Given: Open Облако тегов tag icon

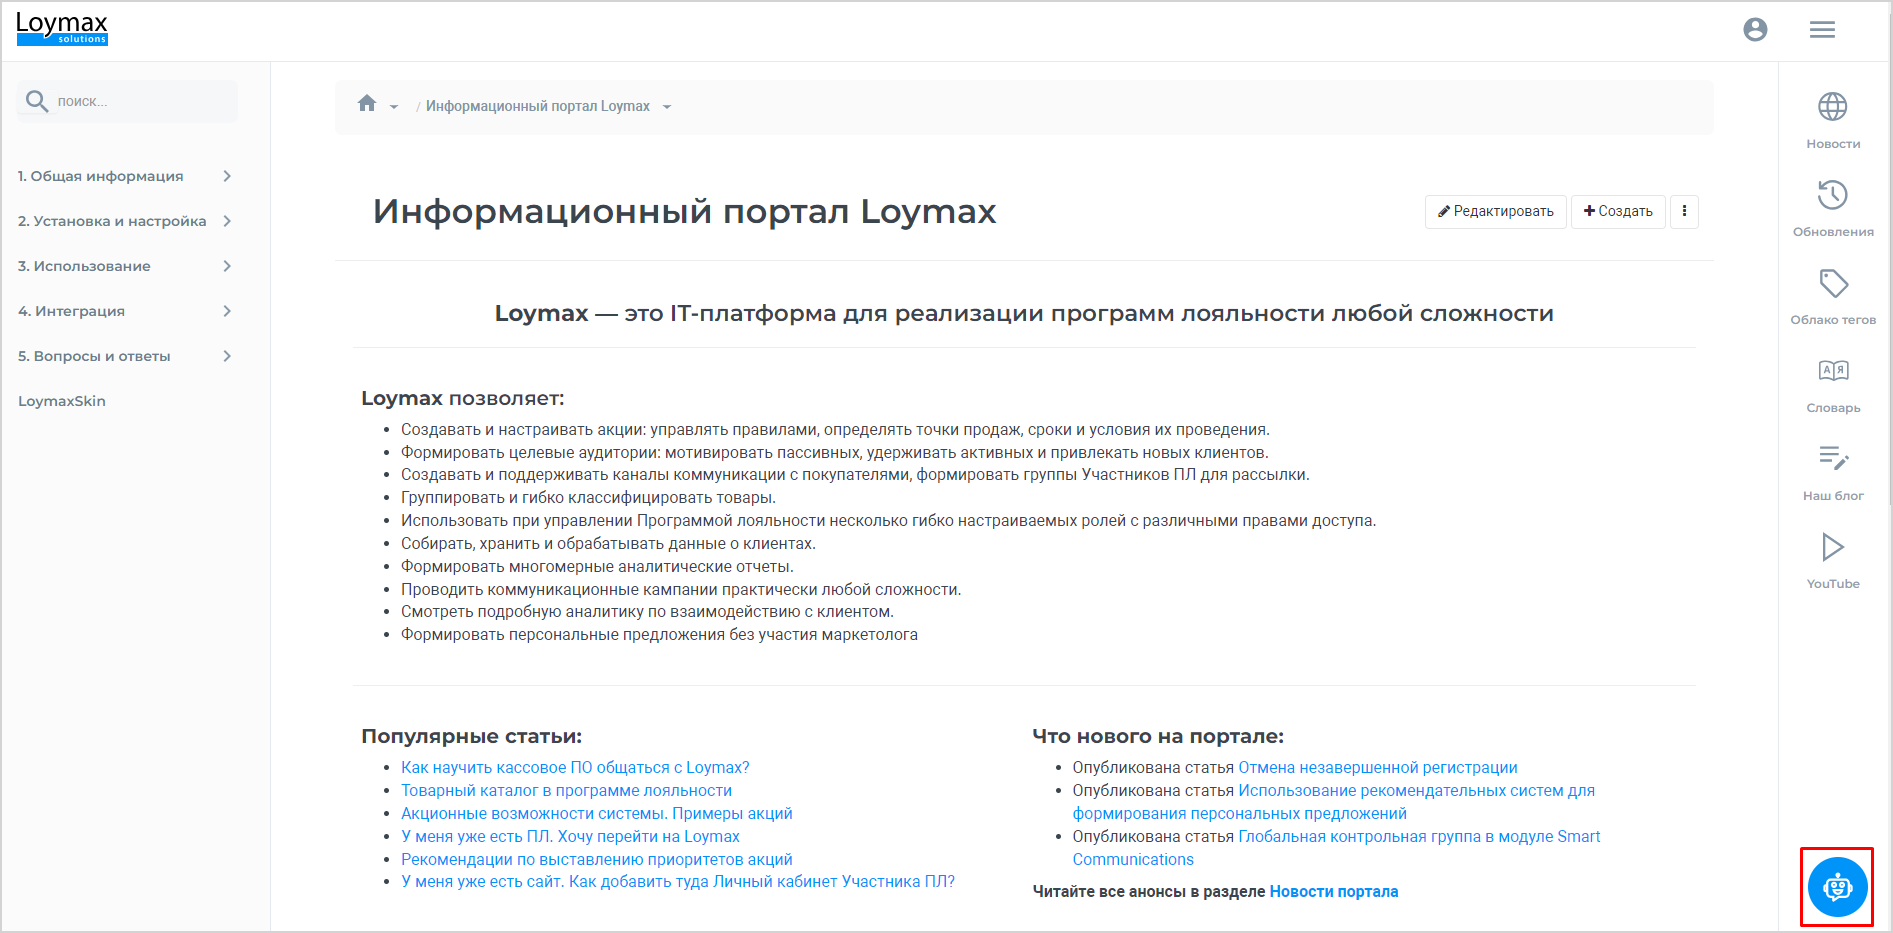Looking at the screenshot, I should pyautogui.click(x=1833, y=283).
